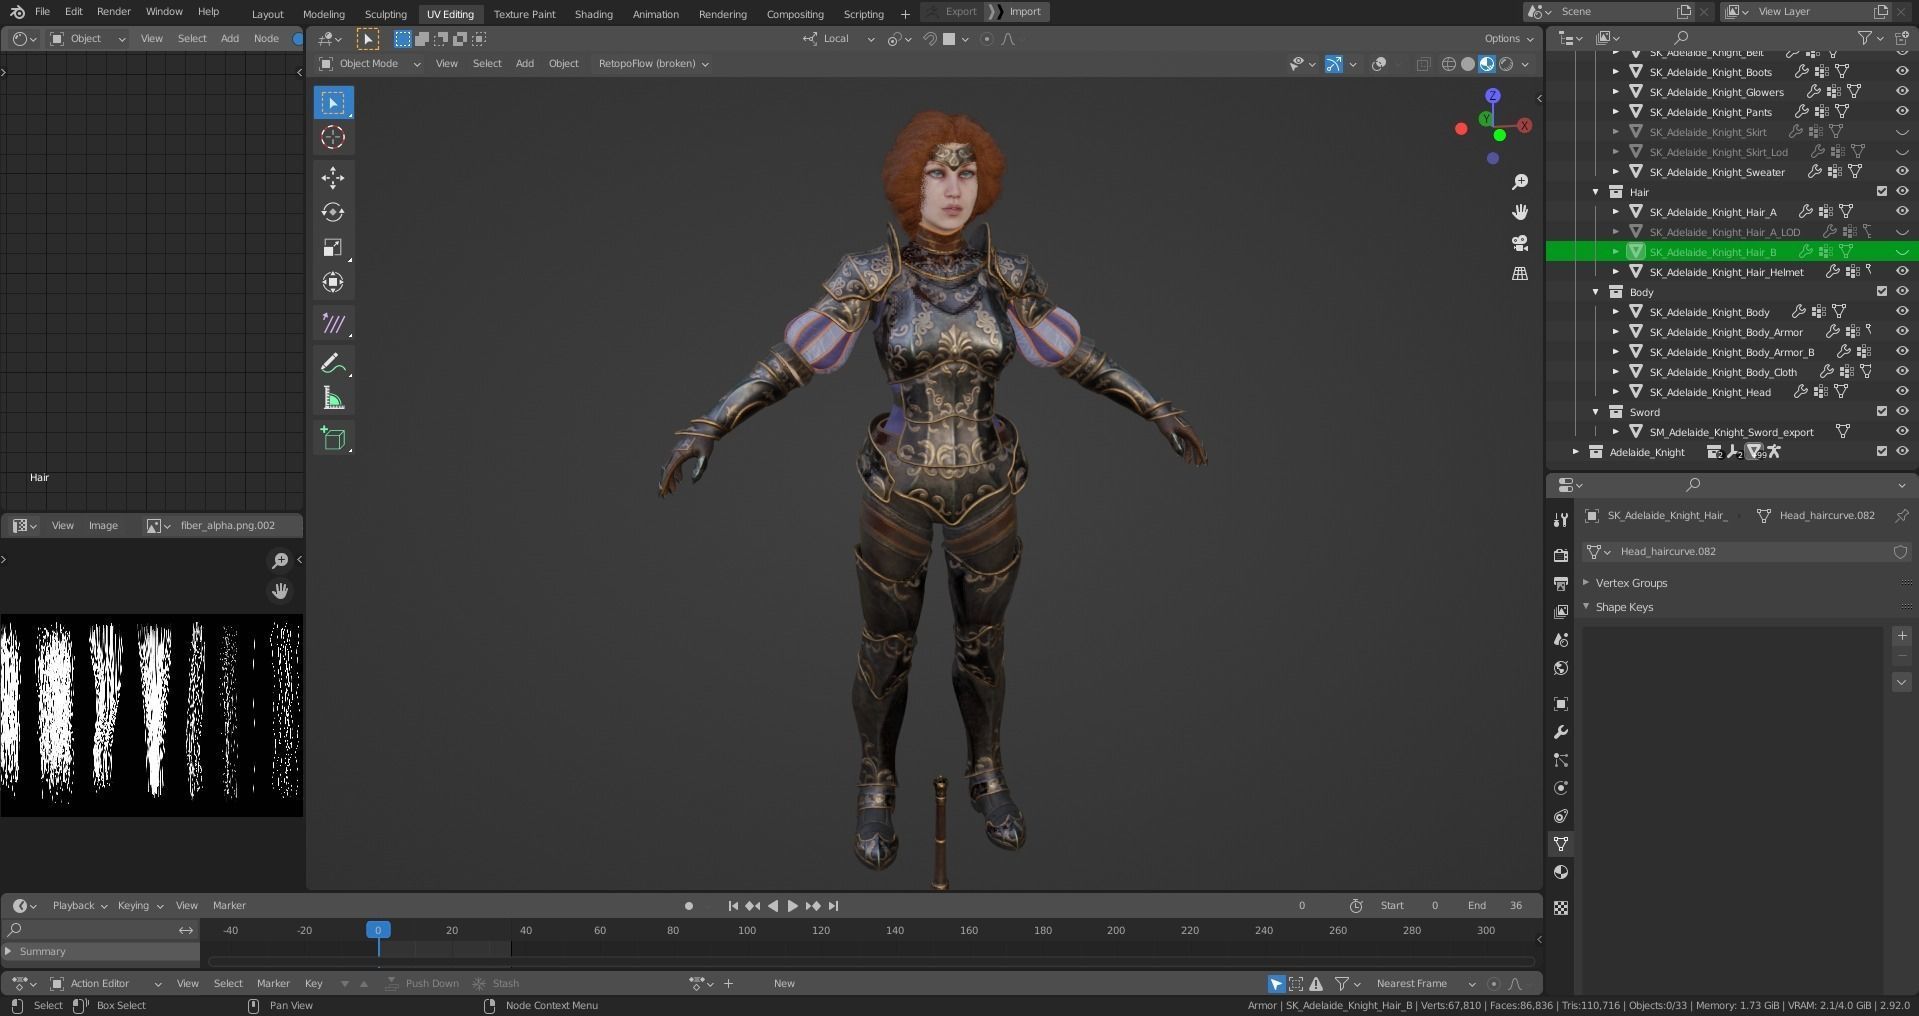Hide SK_Adelaide_Knight_Hair_A with eye icon
The height and width of the screenshot is (1016, 1919).
point(1902,211)
